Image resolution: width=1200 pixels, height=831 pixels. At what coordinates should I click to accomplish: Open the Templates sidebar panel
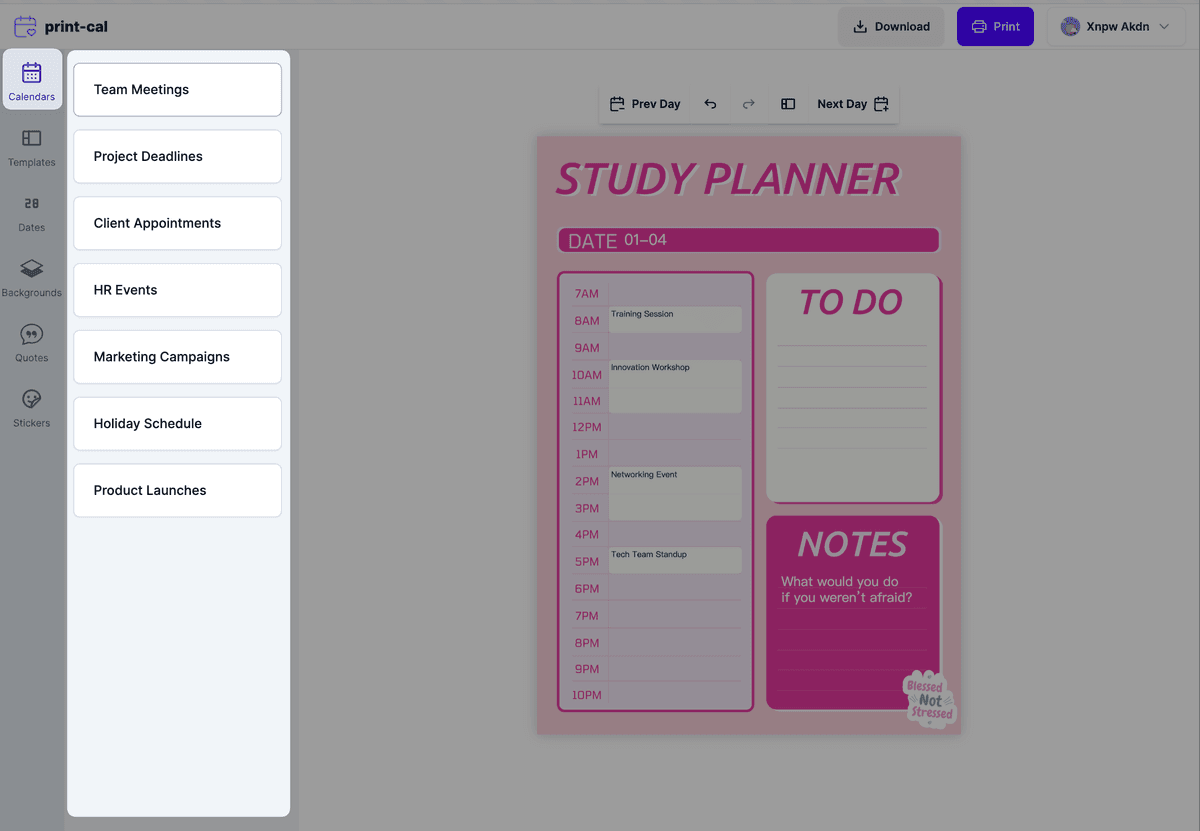coord(32,148)
